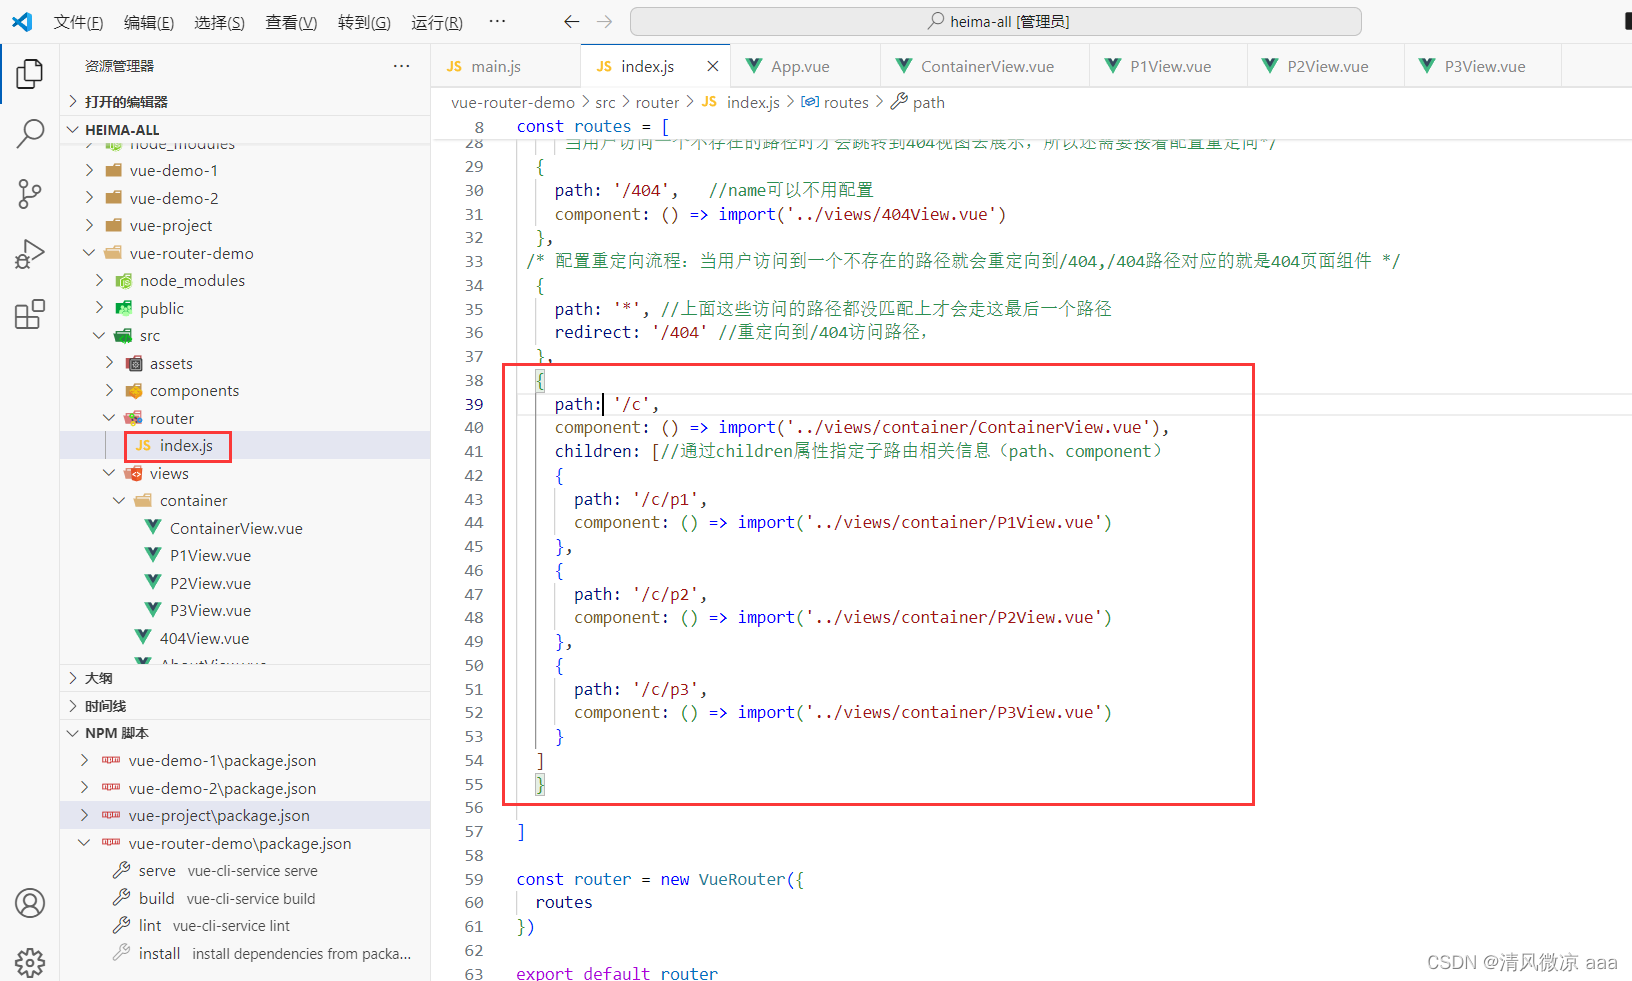The image size is (1632, 981).
Task: Expand the vue-project folder
Action: pyautogui.click(x=89, y=225)
